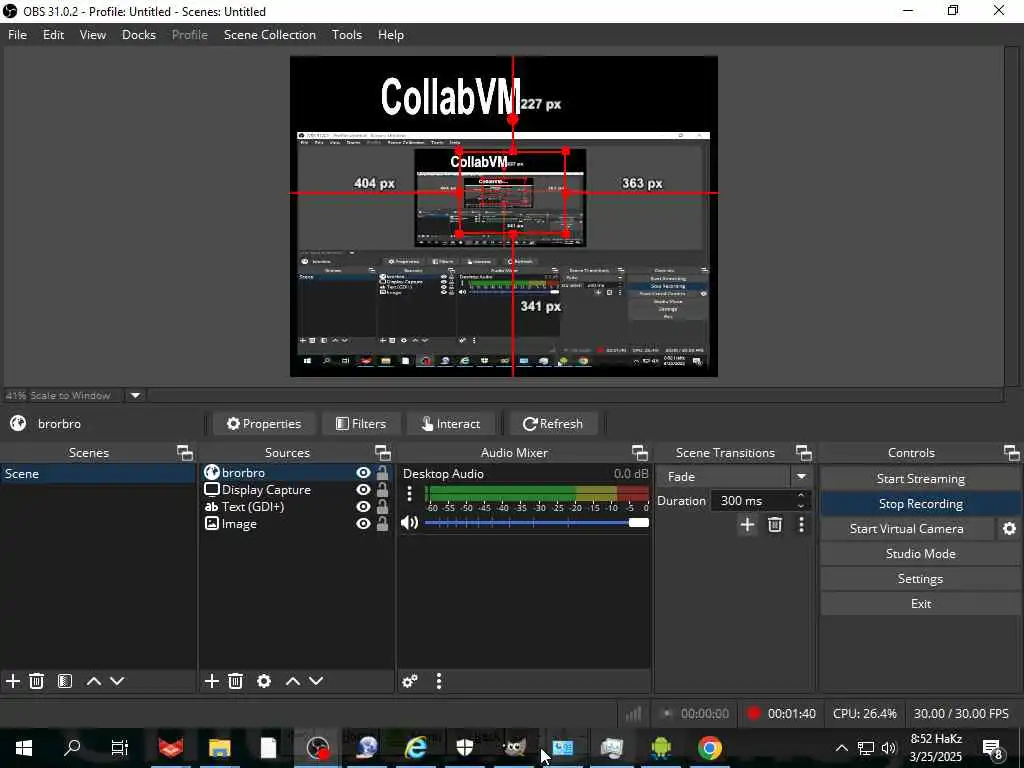The image size is (1024, 768).
Task: Pop out the Sources dock
Action: tap(383, 453)
